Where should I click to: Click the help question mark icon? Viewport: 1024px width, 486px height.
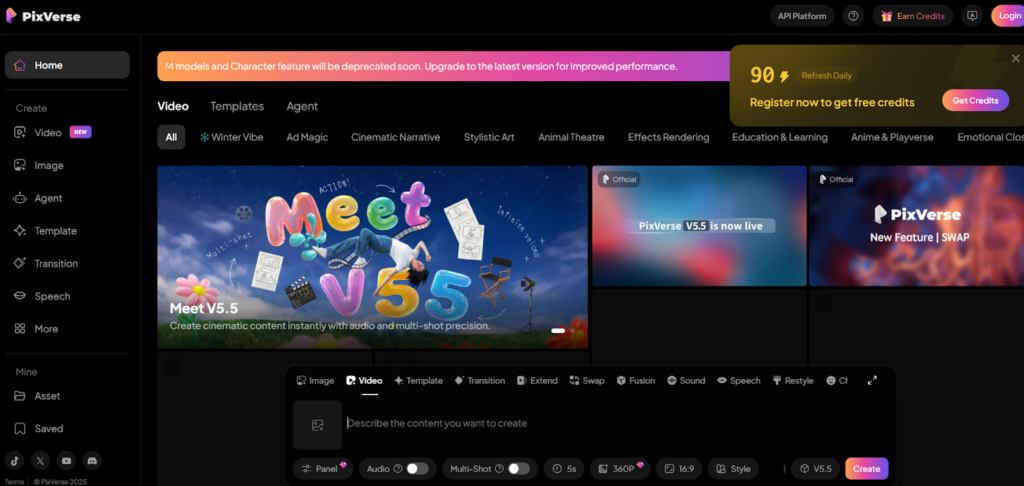point(853,16)
